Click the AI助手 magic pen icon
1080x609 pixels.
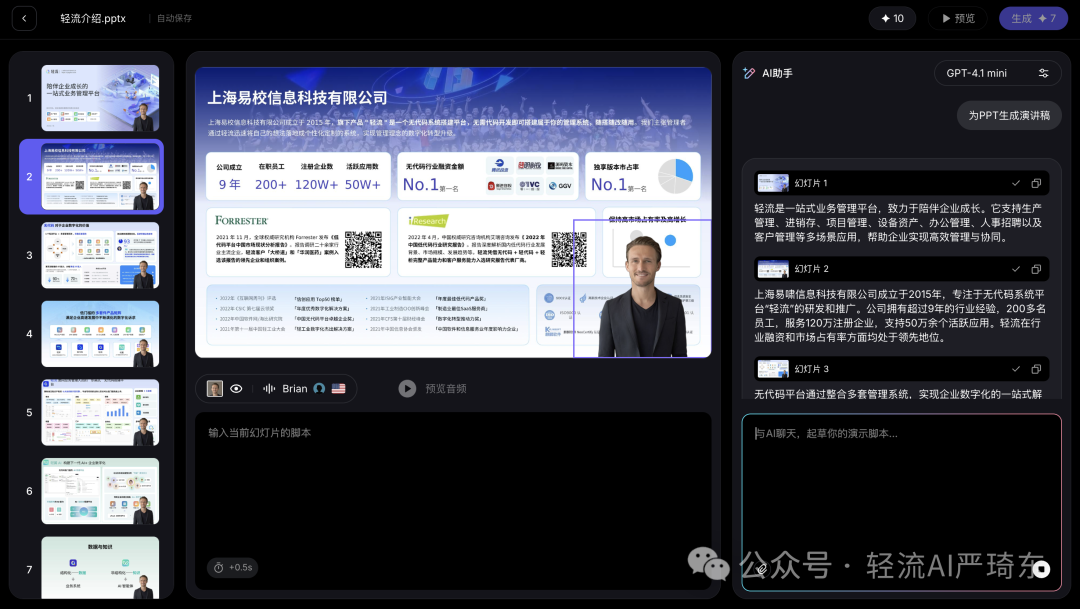(749, 72)
